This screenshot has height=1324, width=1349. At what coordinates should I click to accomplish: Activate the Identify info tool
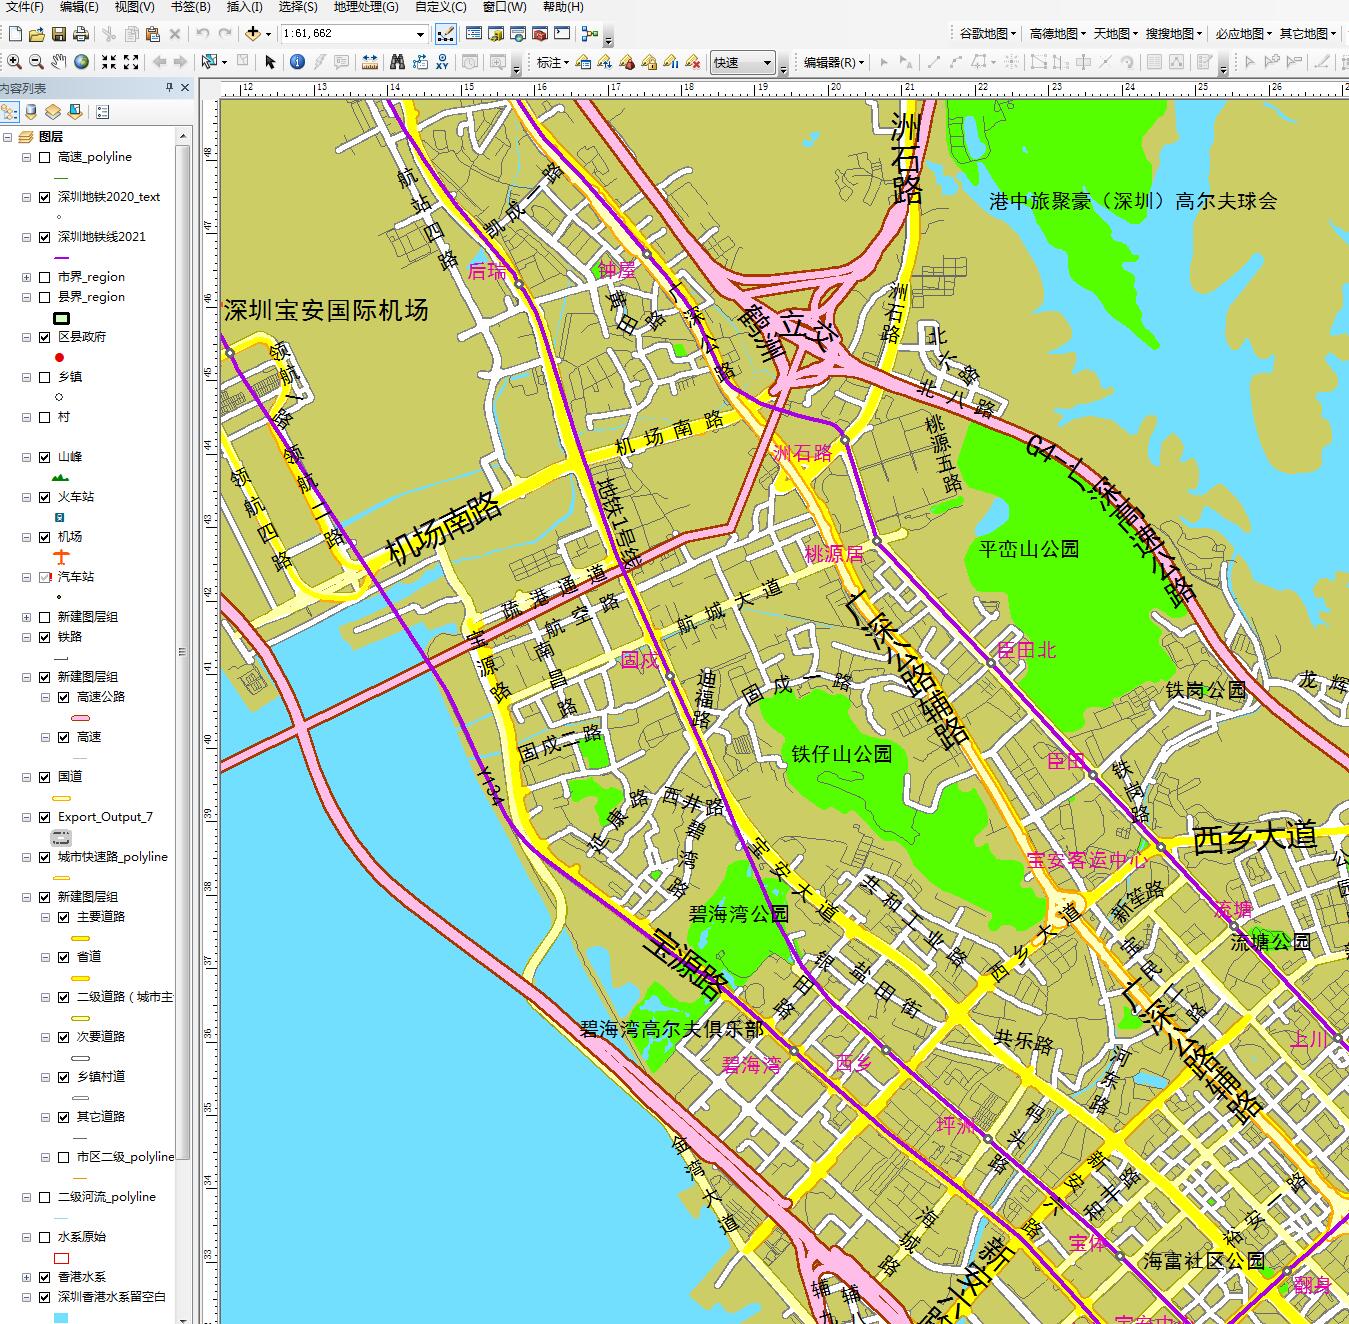point(297,62)
